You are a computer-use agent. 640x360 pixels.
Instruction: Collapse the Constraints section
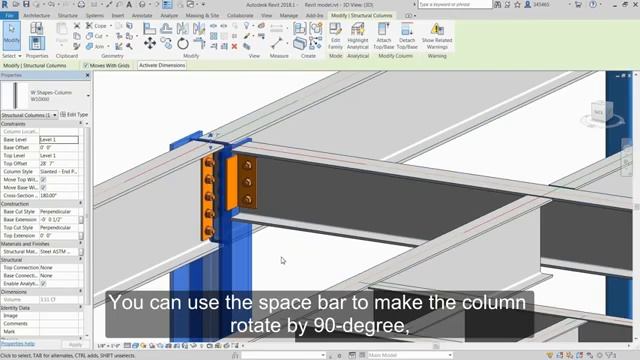[x=80, y=124]
